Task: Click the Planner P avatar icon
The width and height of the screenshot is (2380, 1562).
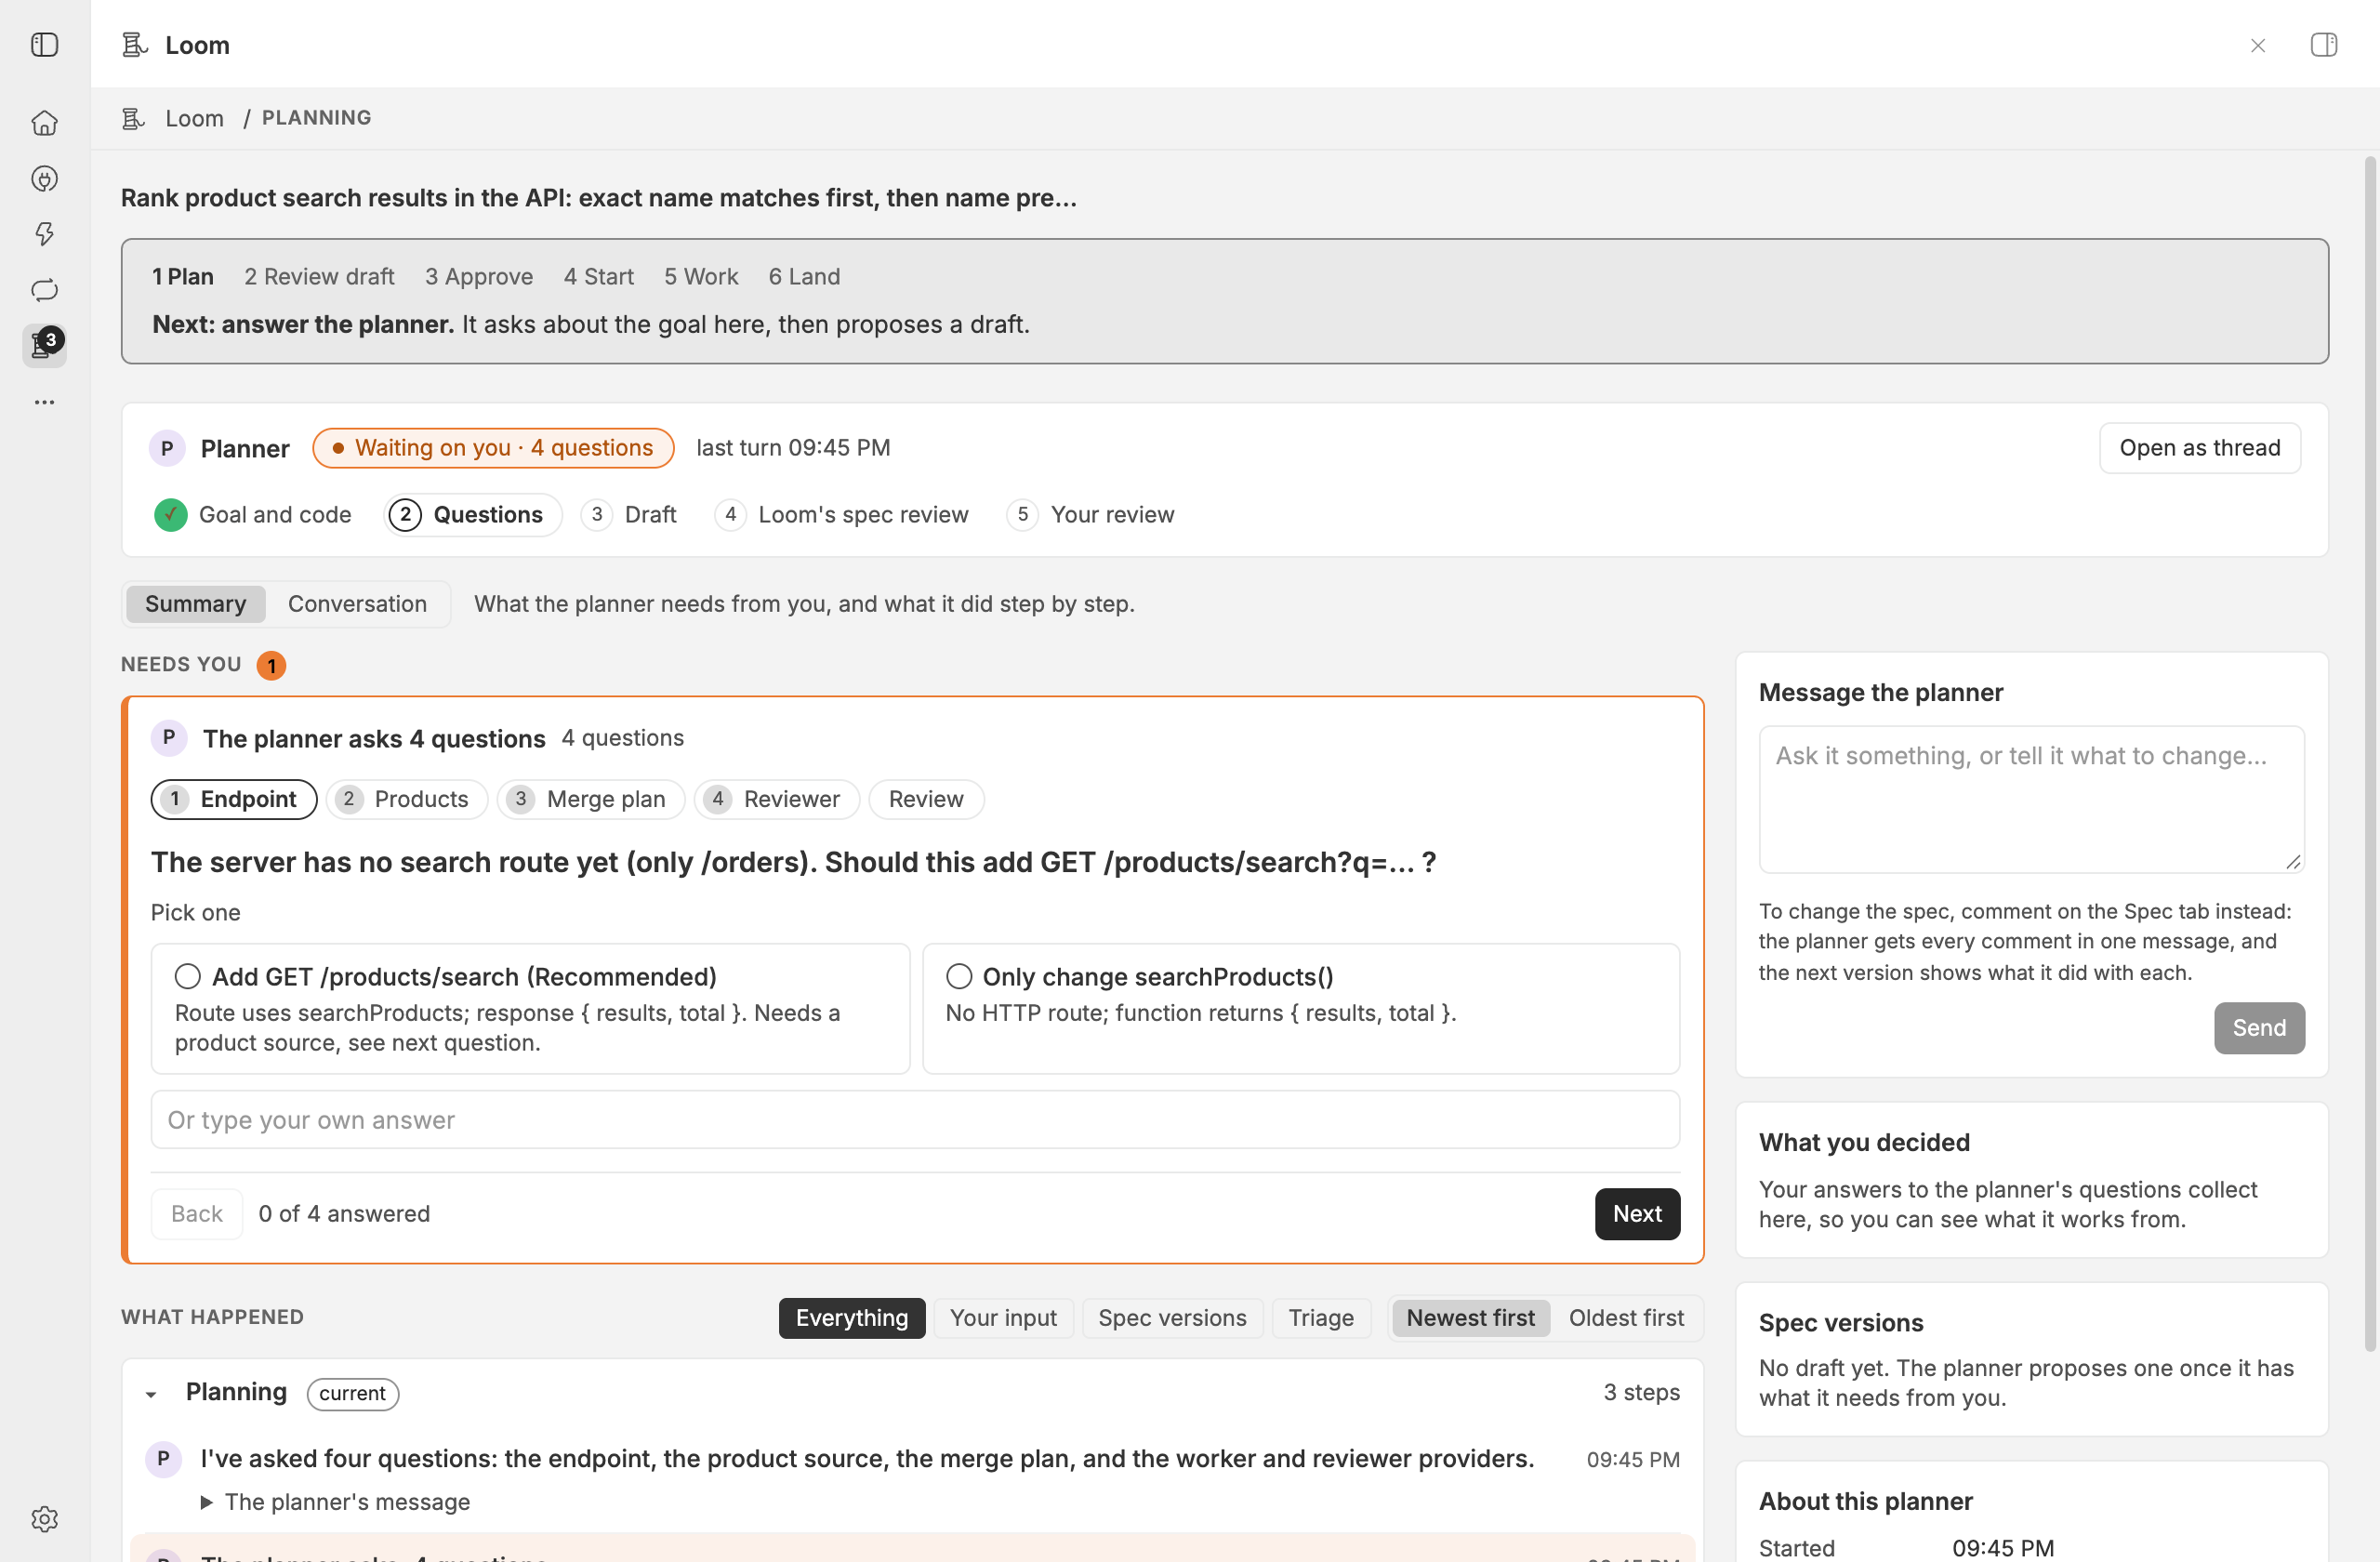Action: pos(168,448)
